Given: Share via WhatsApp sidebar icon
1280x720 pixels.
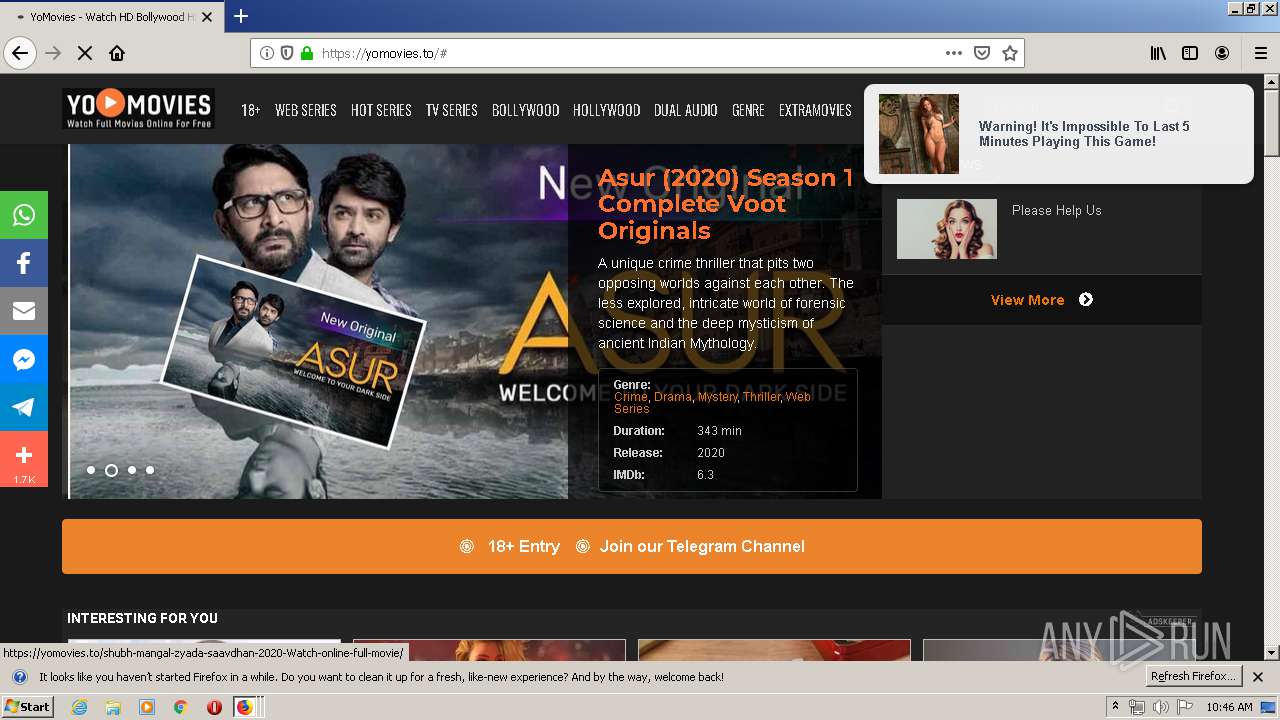Looking at the screenshot, I should (x=24, y=215).
